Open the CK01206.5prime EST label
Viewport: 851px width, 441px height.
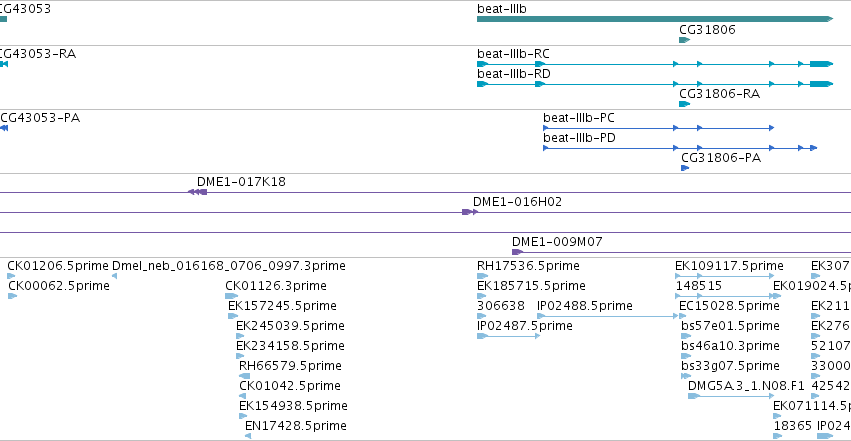(x=58, y=266)
